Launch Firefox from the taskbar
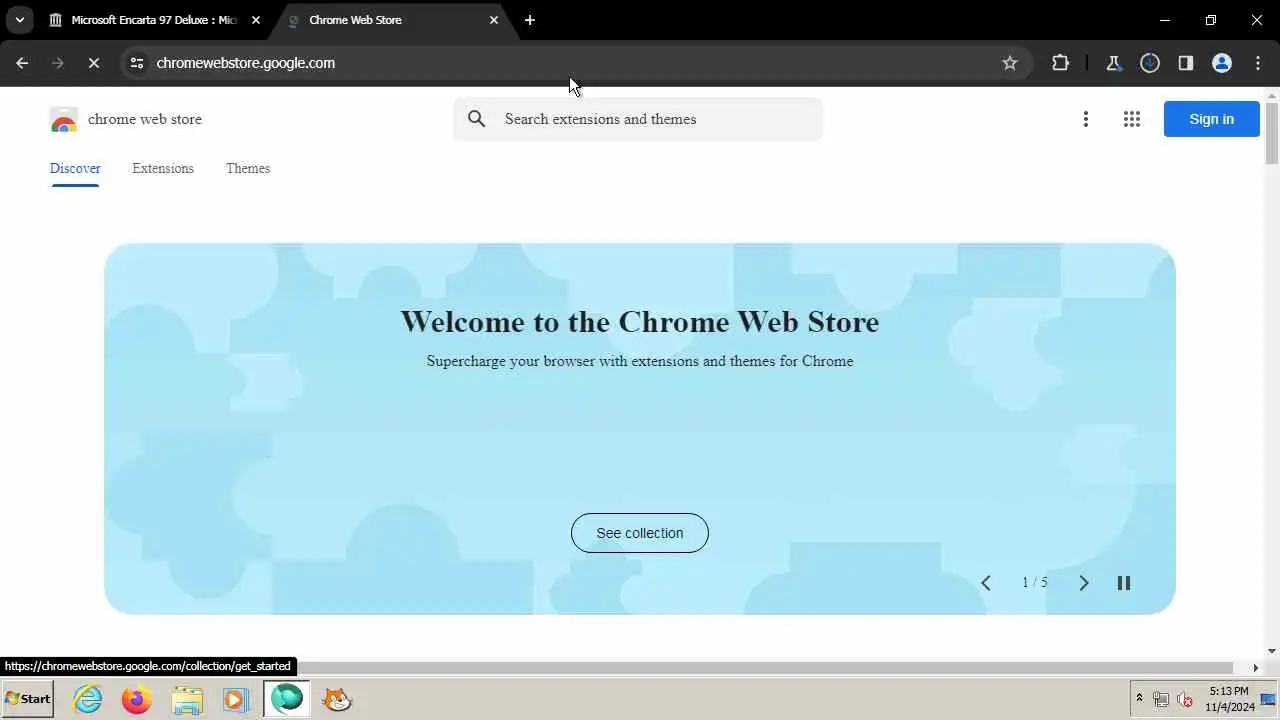The width and height of the screenshot is (1280, 720). click(137, 699)
